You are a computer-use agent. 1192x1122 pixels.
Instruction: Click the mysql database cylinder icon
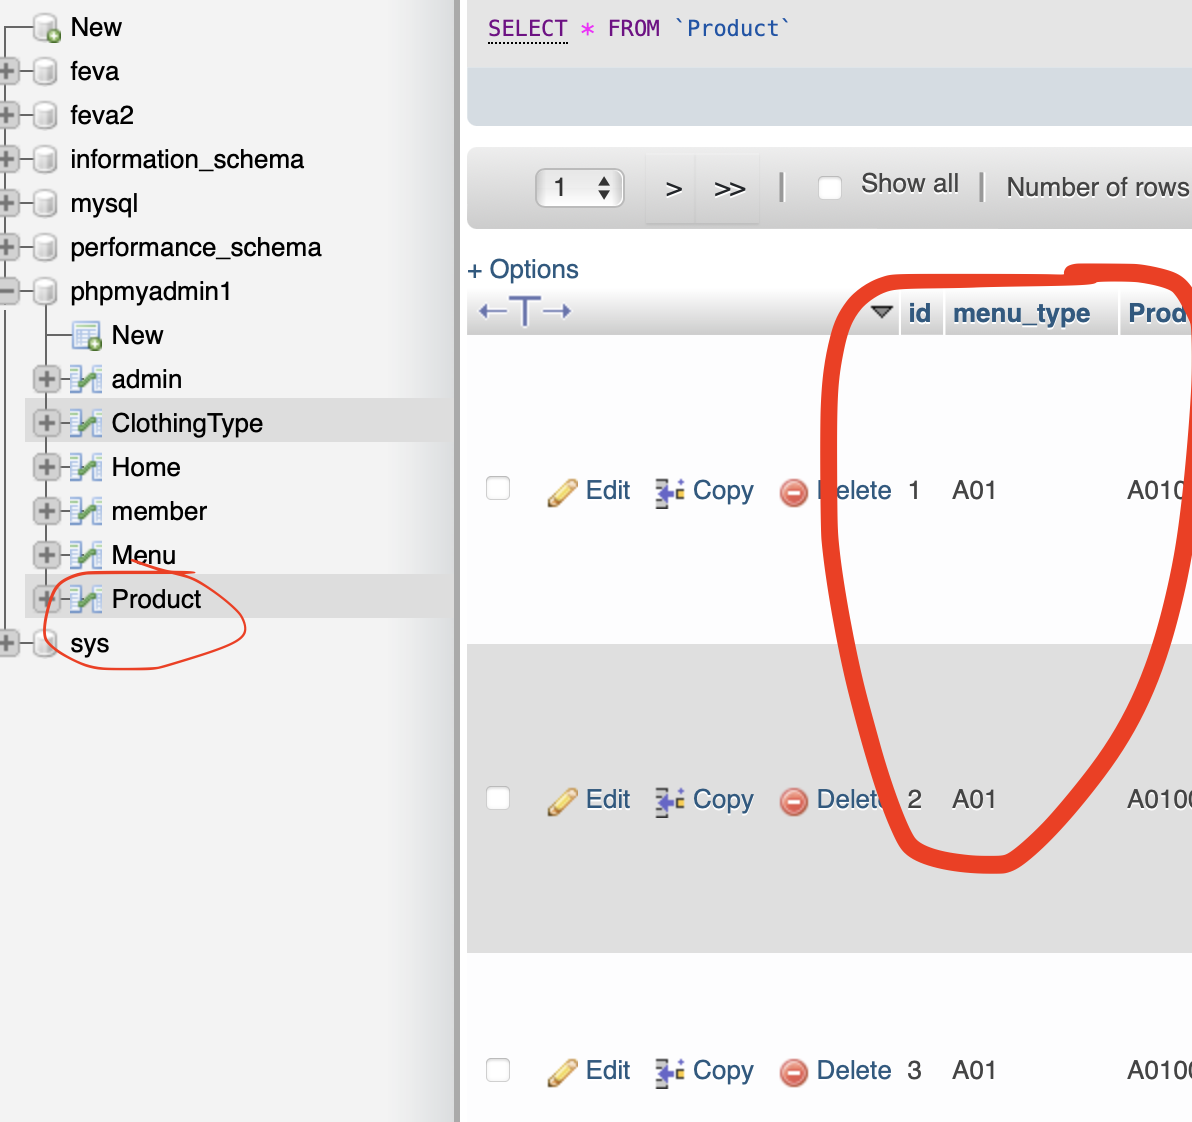(44, 203)
